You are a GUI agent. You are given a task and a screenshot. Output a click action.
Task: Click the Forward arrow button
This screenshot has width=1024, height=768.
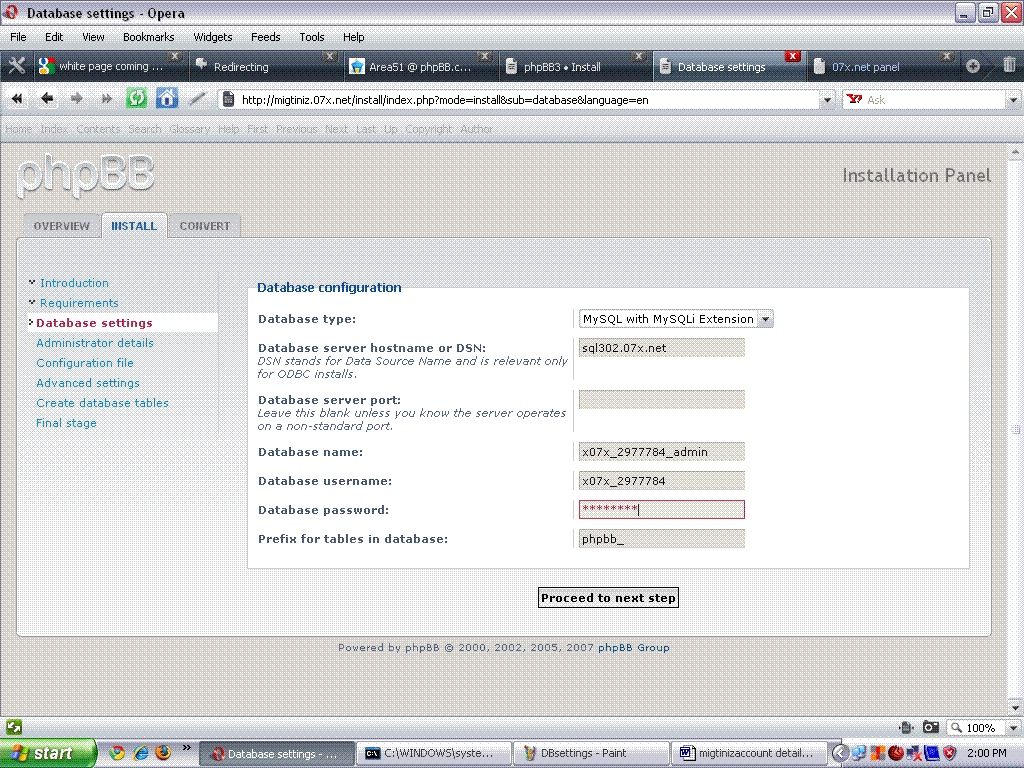76,99
